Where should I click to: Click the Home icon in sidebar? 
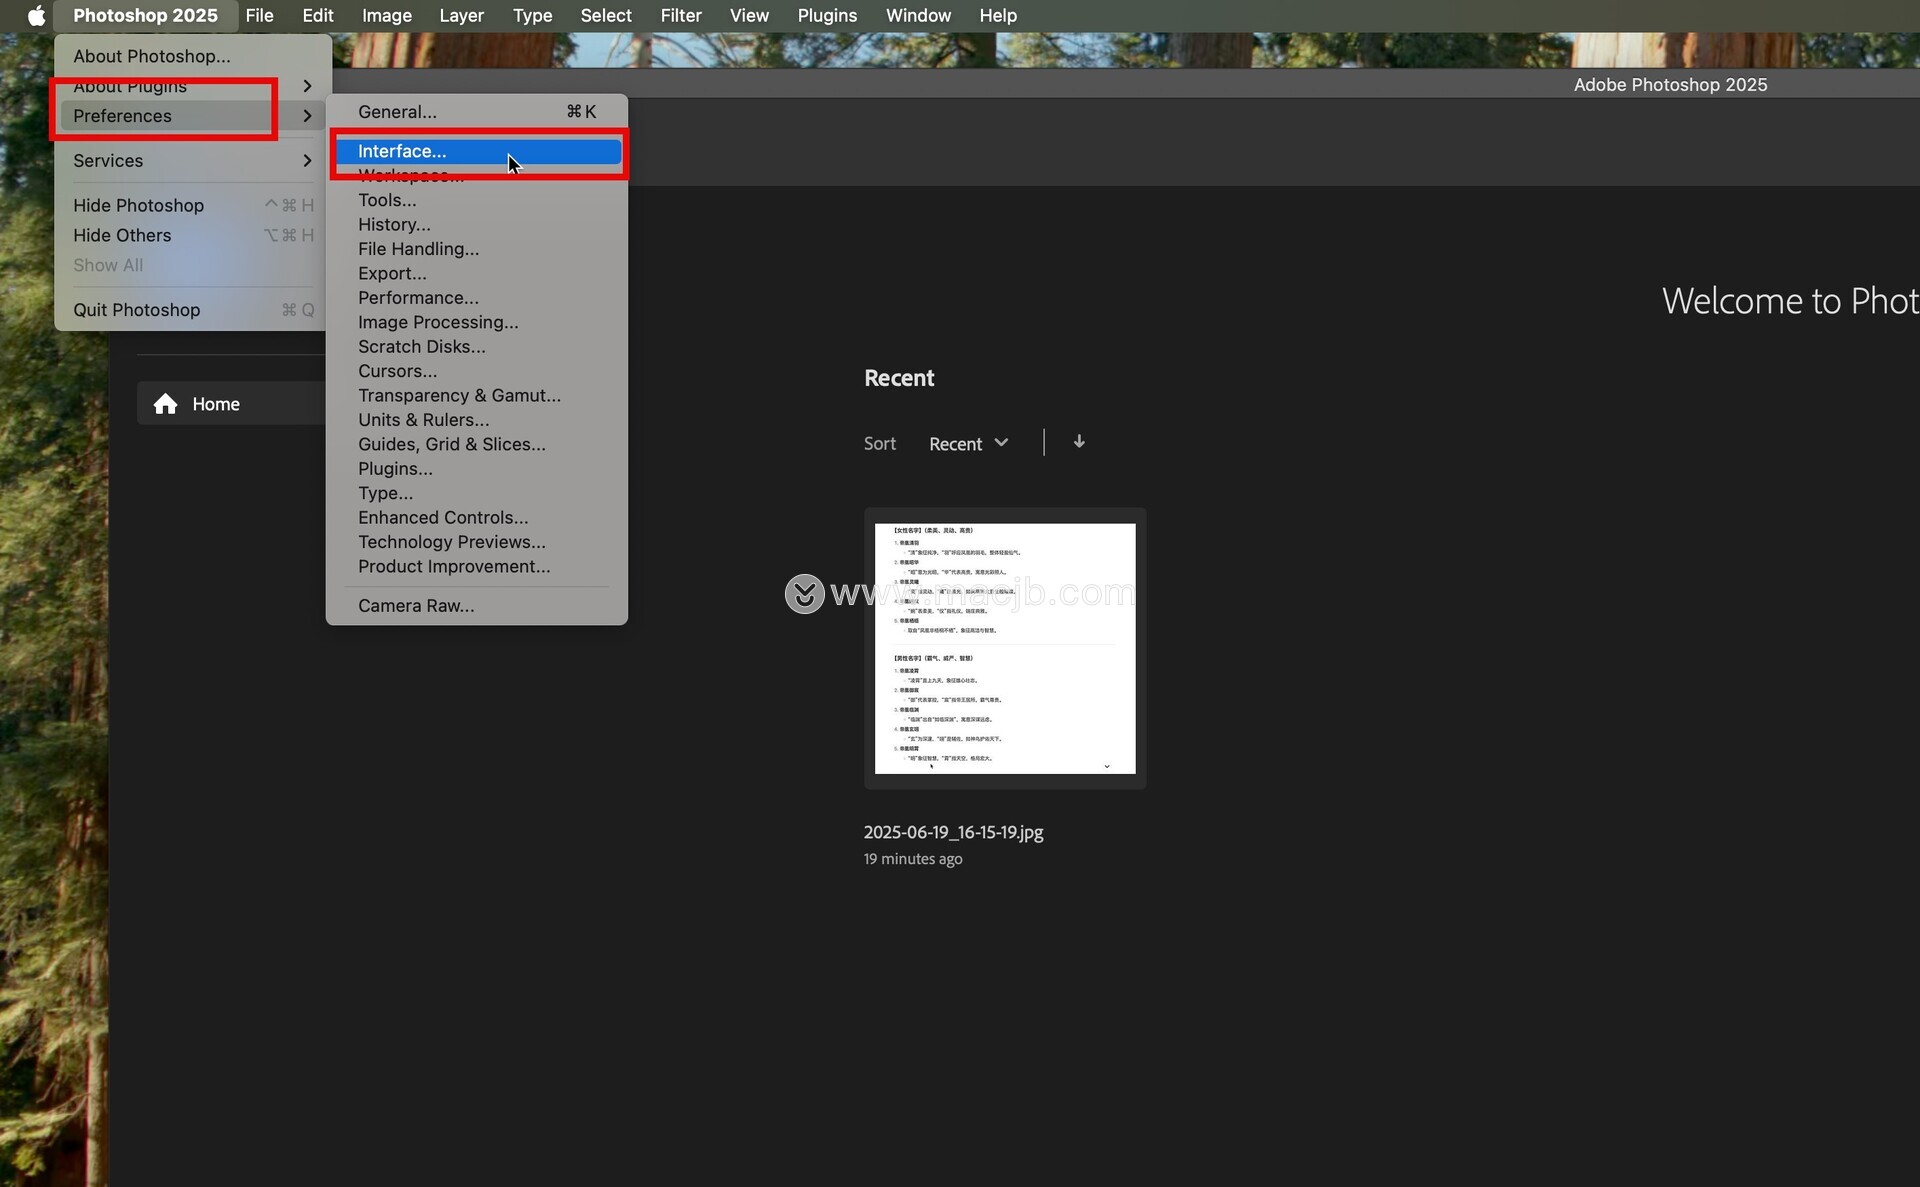pyautogui.click(x=165, y=403)
